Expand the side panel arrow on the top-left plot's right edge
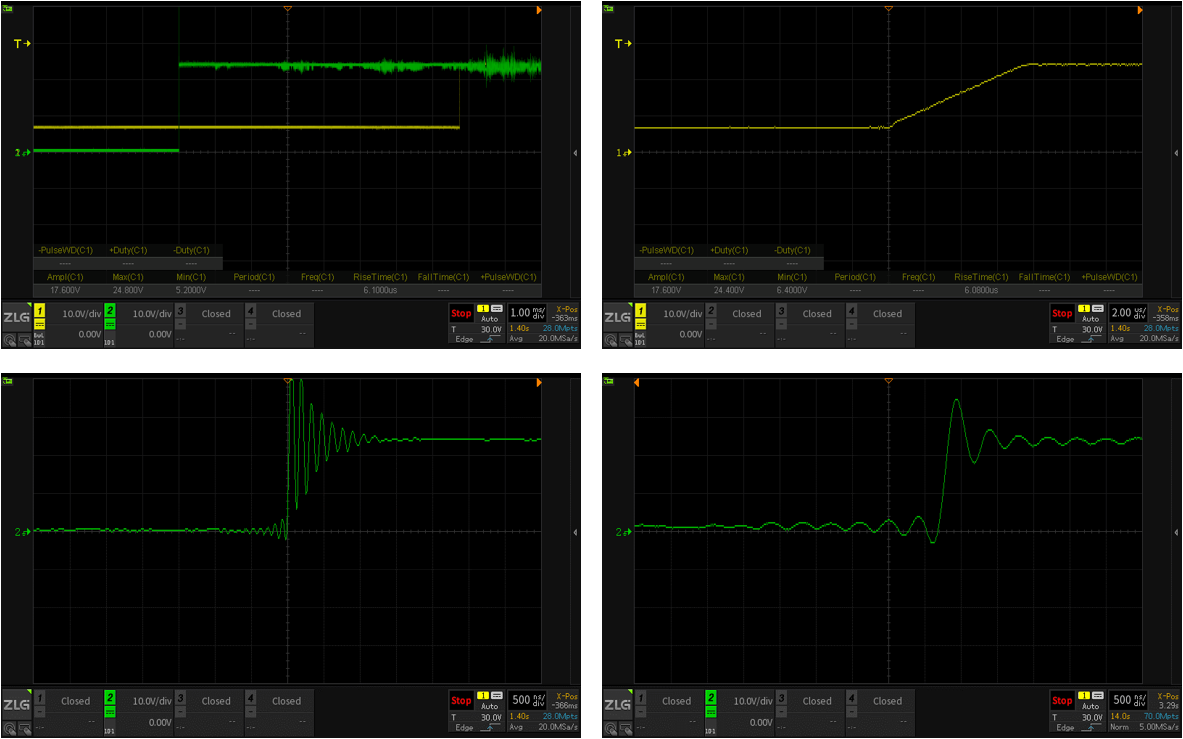 point(575,153)
